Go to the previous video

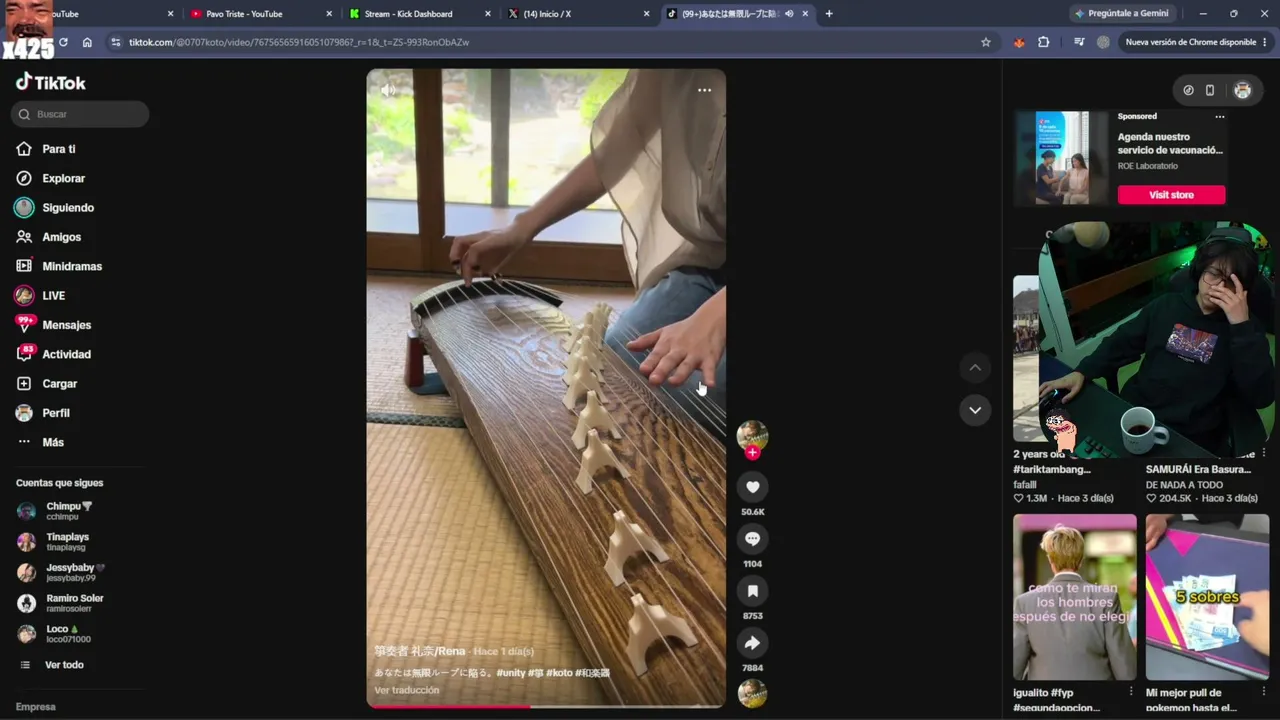pos(975,368)
